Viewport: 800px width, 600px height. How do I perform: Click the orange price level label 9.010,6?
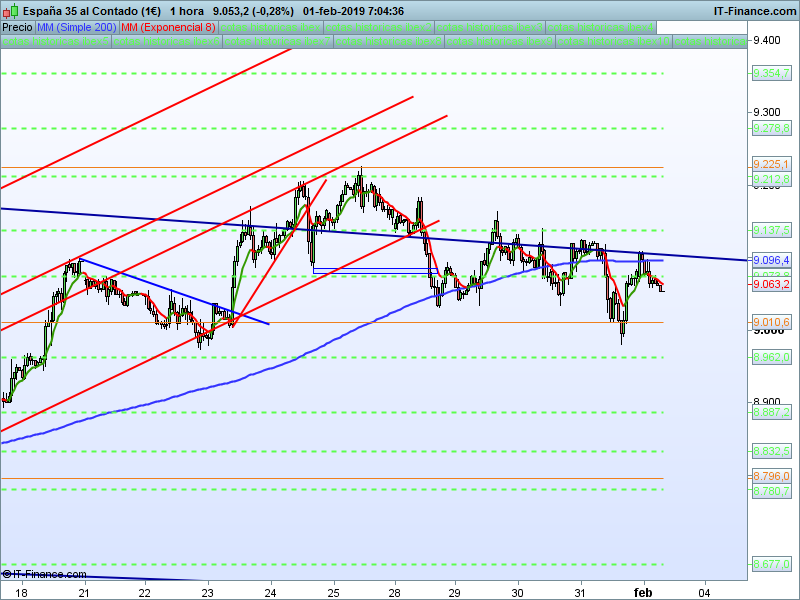pyautogui.click(x=771, y=322)
